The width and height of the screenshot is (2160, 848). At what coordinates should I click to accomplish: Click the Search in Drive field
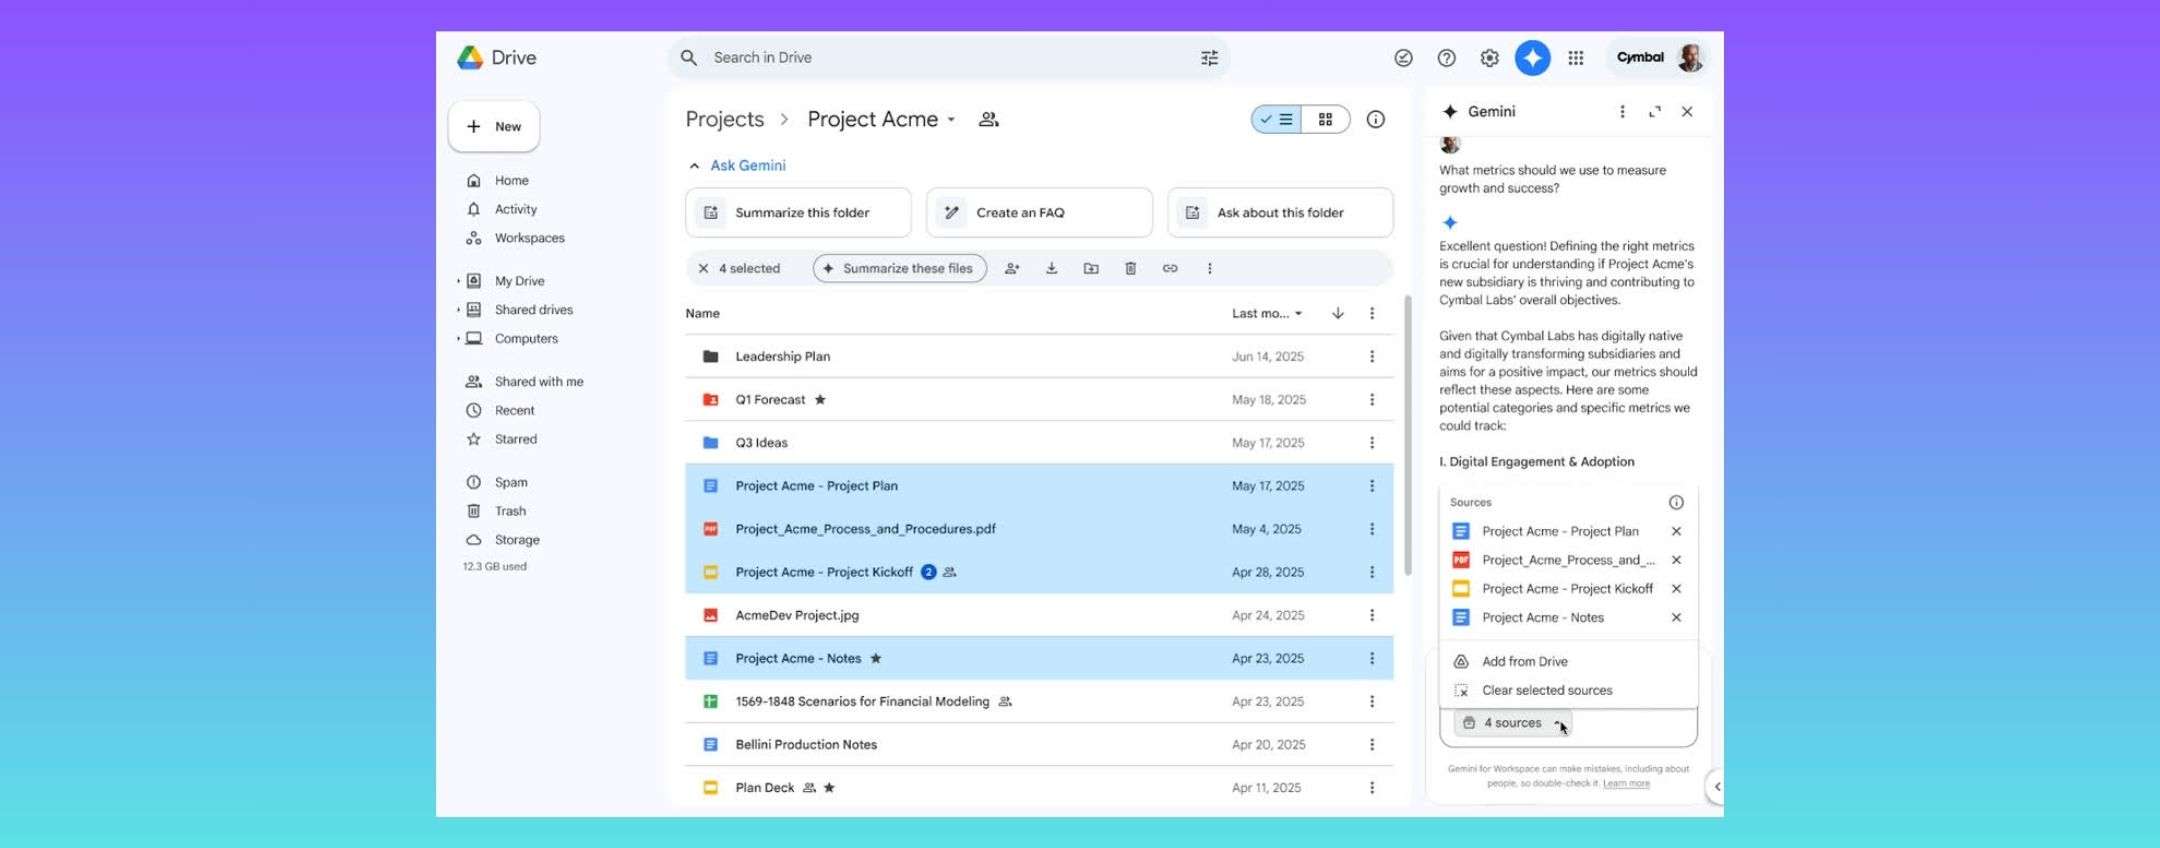pos(940,58)
